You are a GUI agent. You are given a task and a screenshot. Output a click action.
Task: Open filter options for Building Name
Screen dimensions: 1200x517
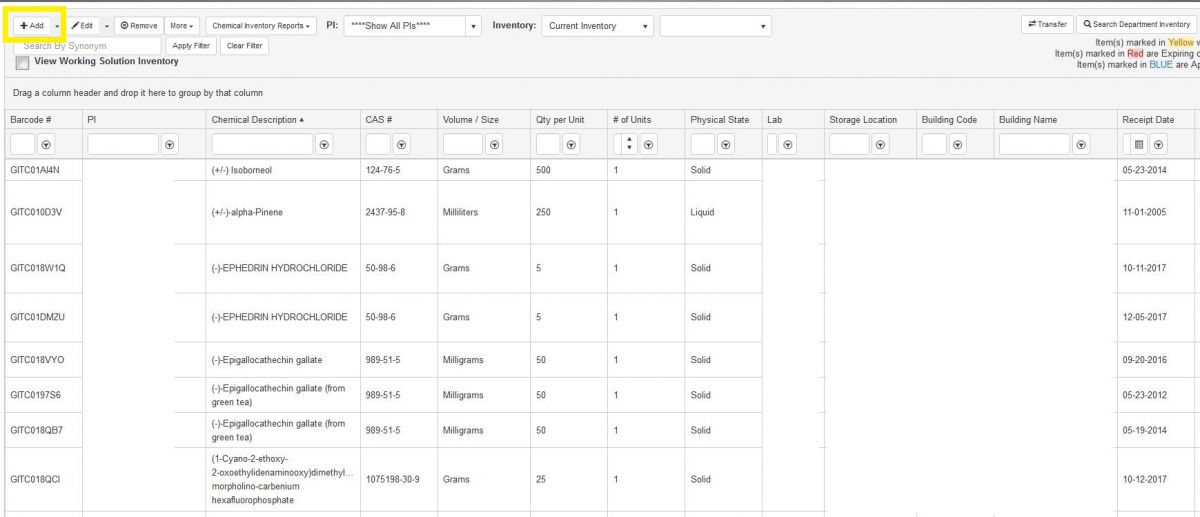pos(1081,145)
